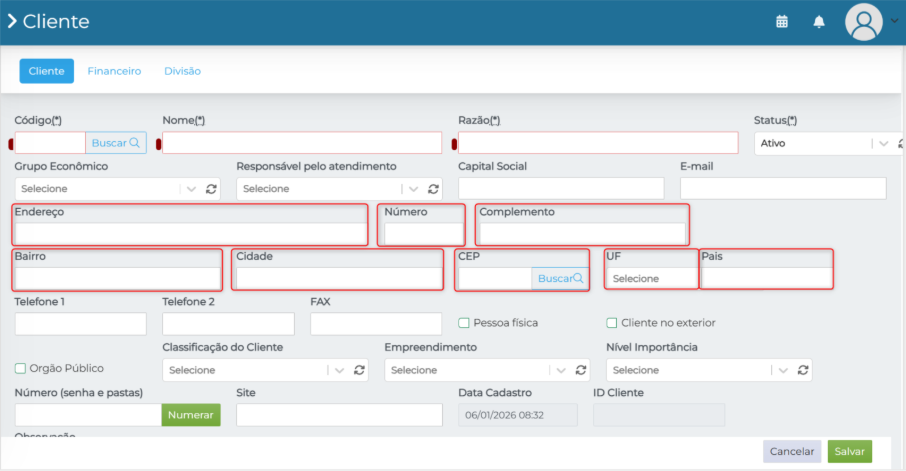This screenshot has height=471, width=906.
Task: Focus the Cidade input field
Action: pos(339,279)
